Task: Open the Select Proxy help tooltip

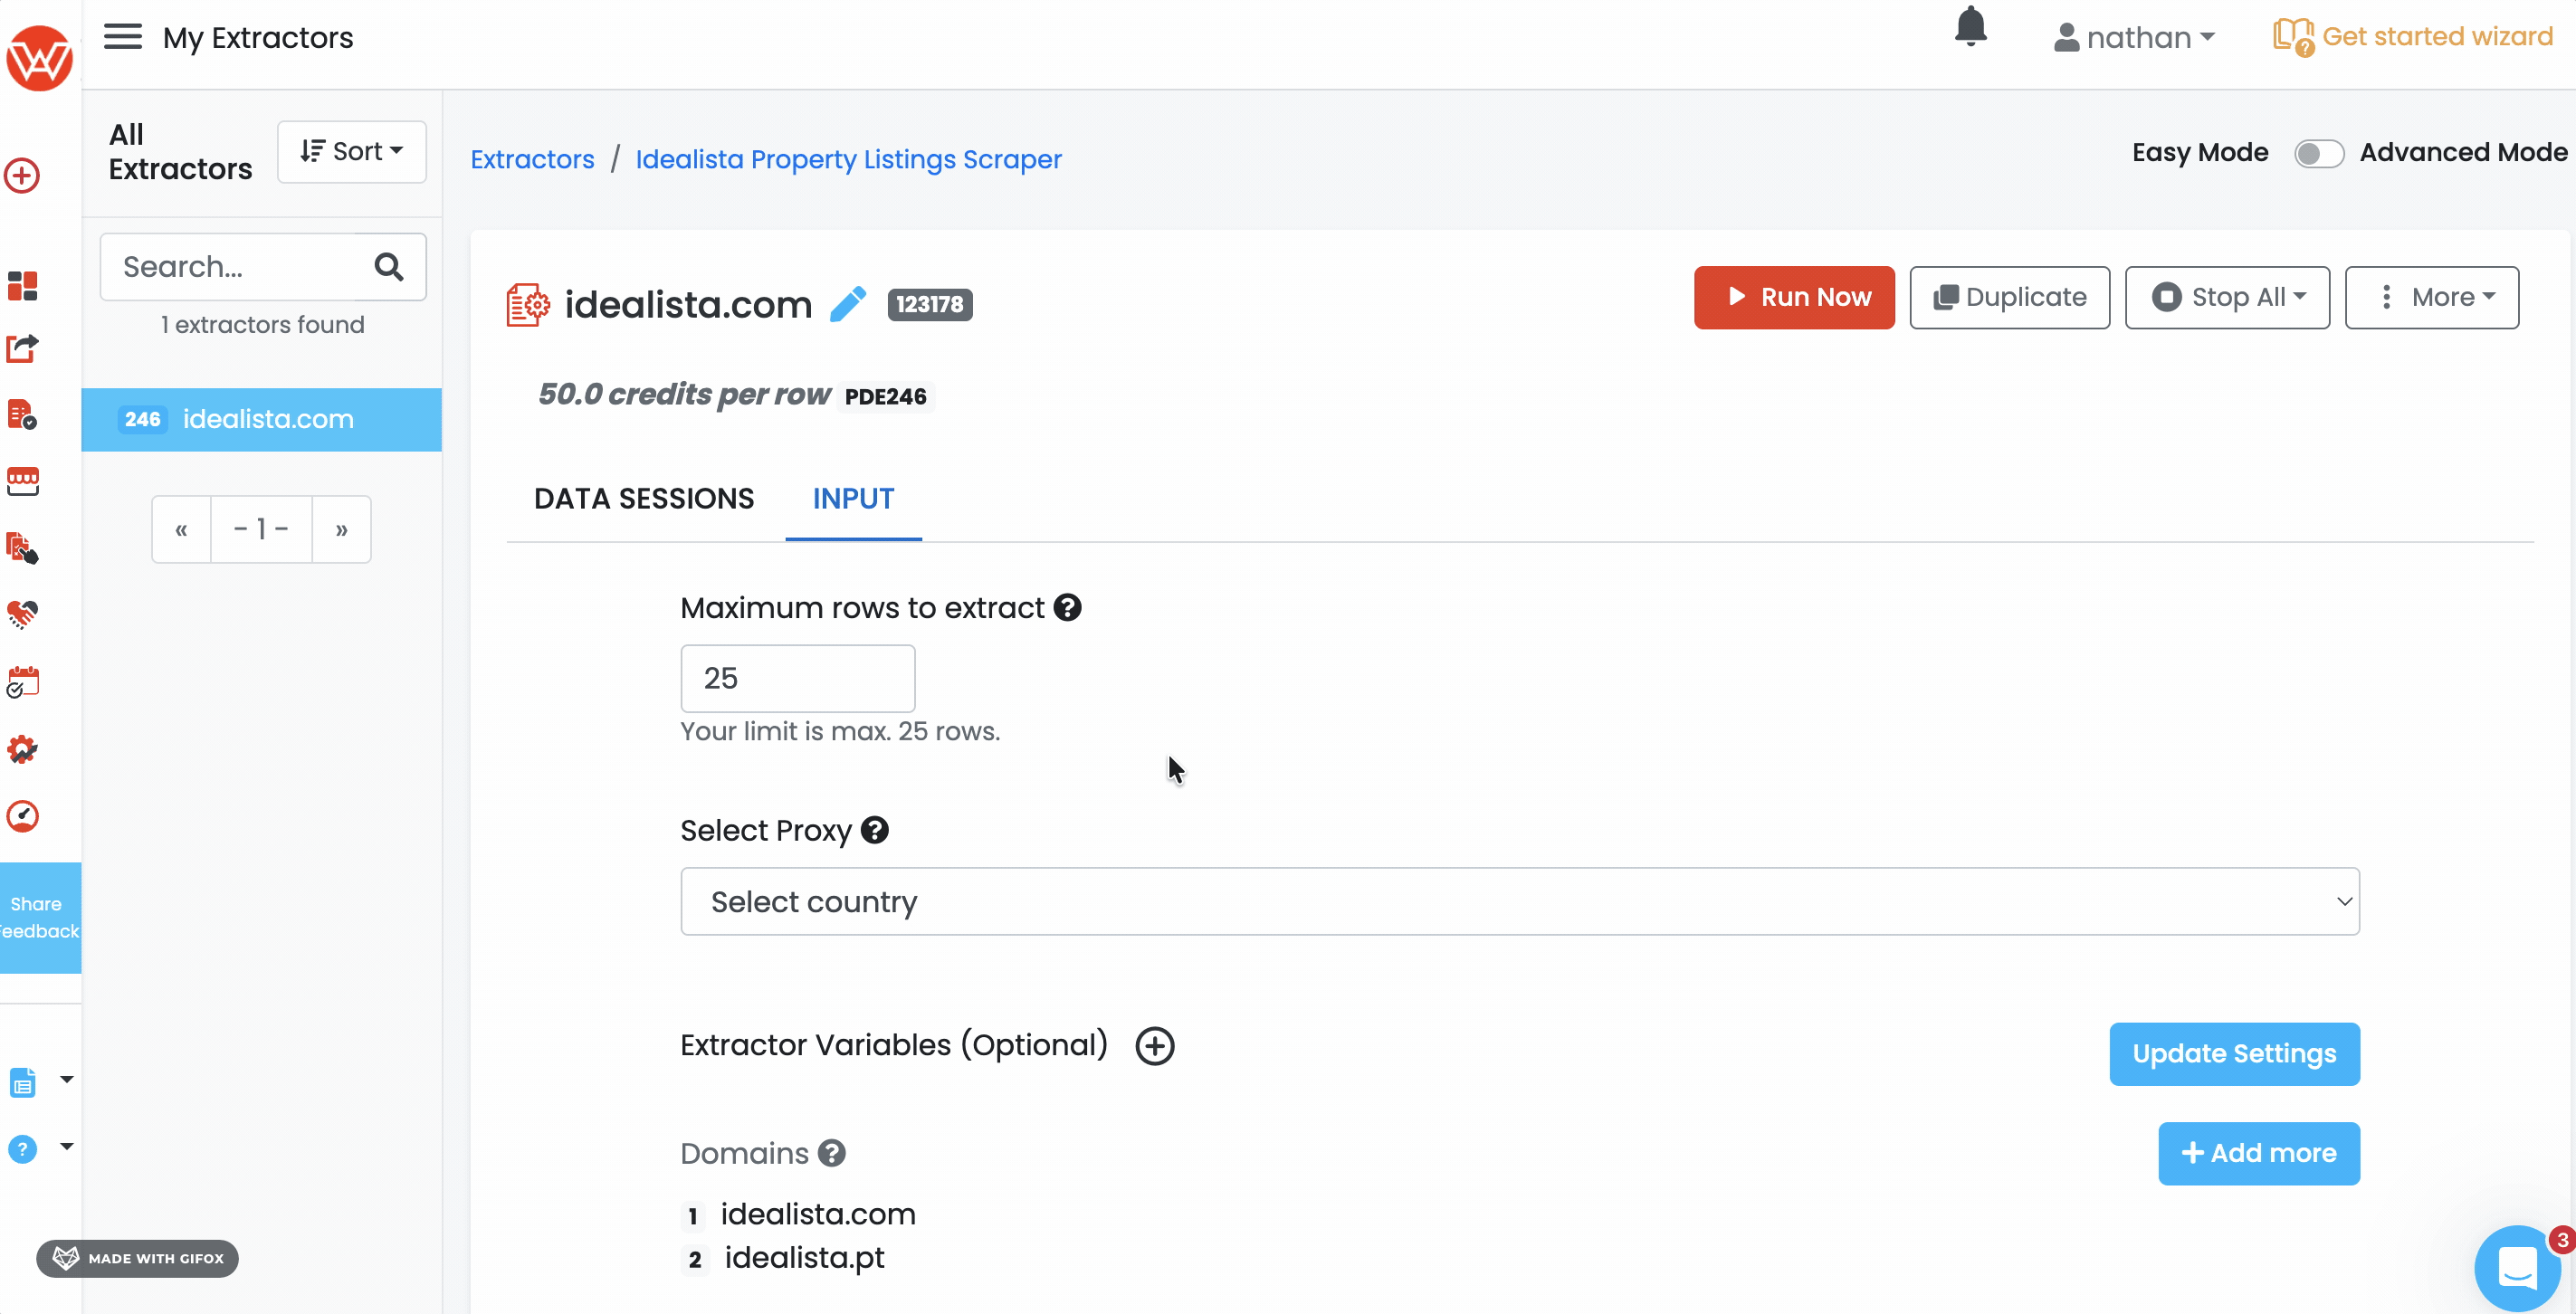Action: coord(875,829)
